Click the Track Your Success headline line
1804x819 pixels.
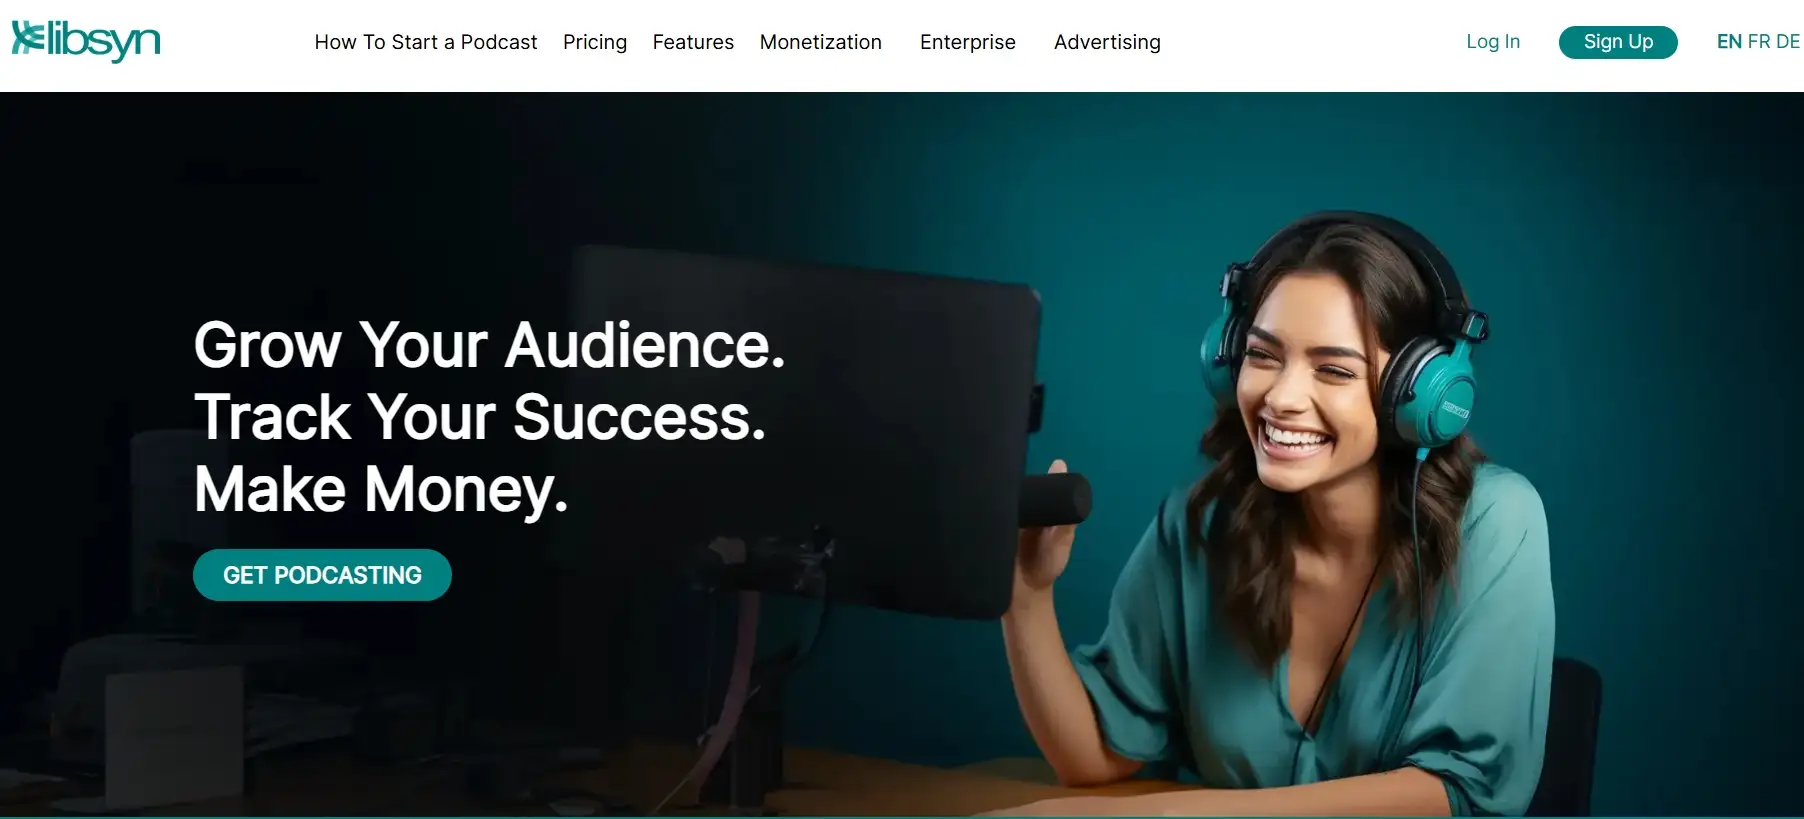click(480, 417)
